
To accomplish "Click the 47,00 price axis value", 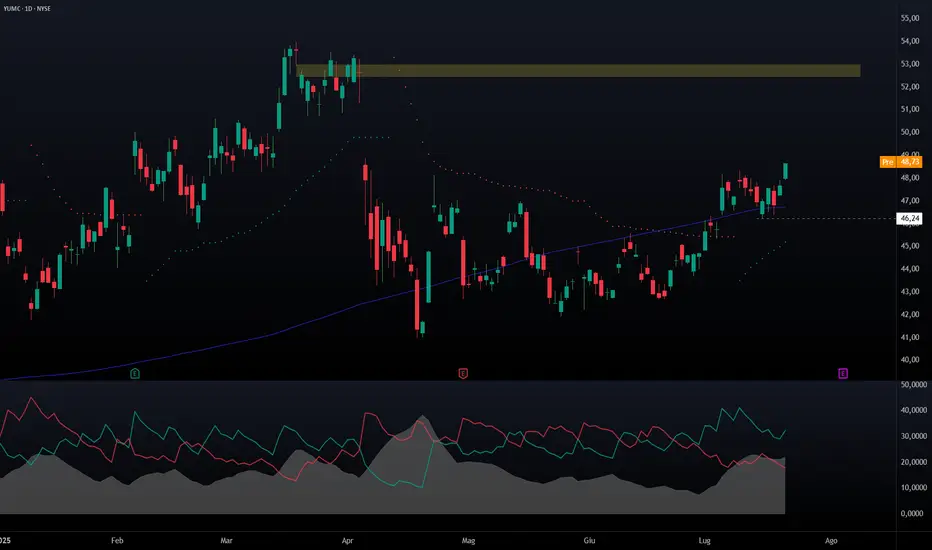I will [910, 200].
